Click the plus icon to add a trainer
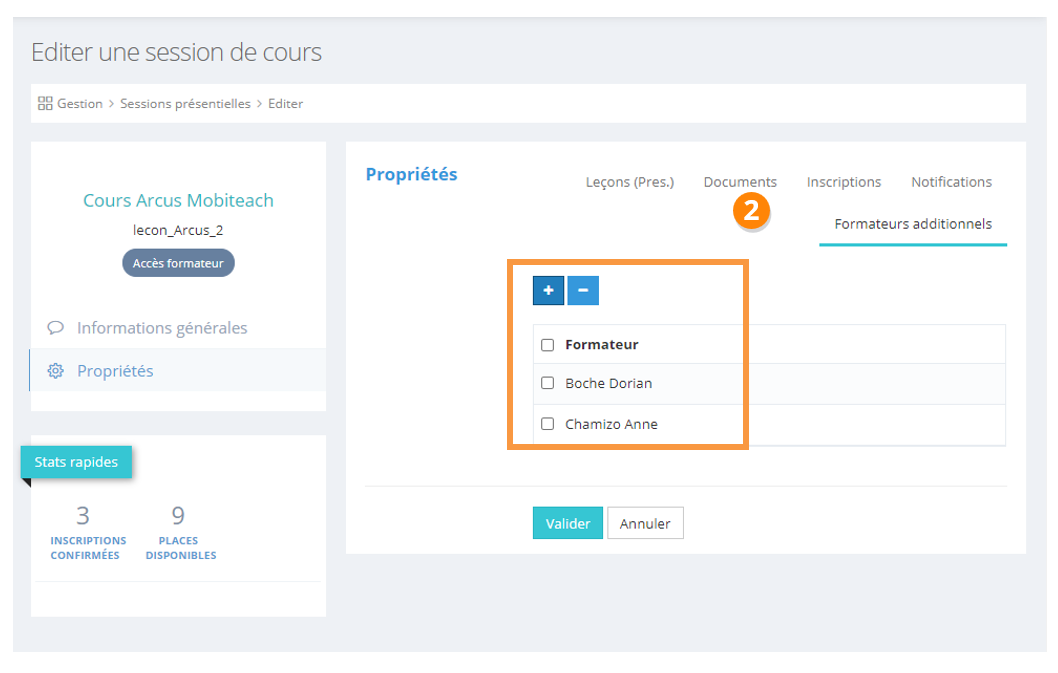The image size is (1058, 673). [x=548, y=290]
